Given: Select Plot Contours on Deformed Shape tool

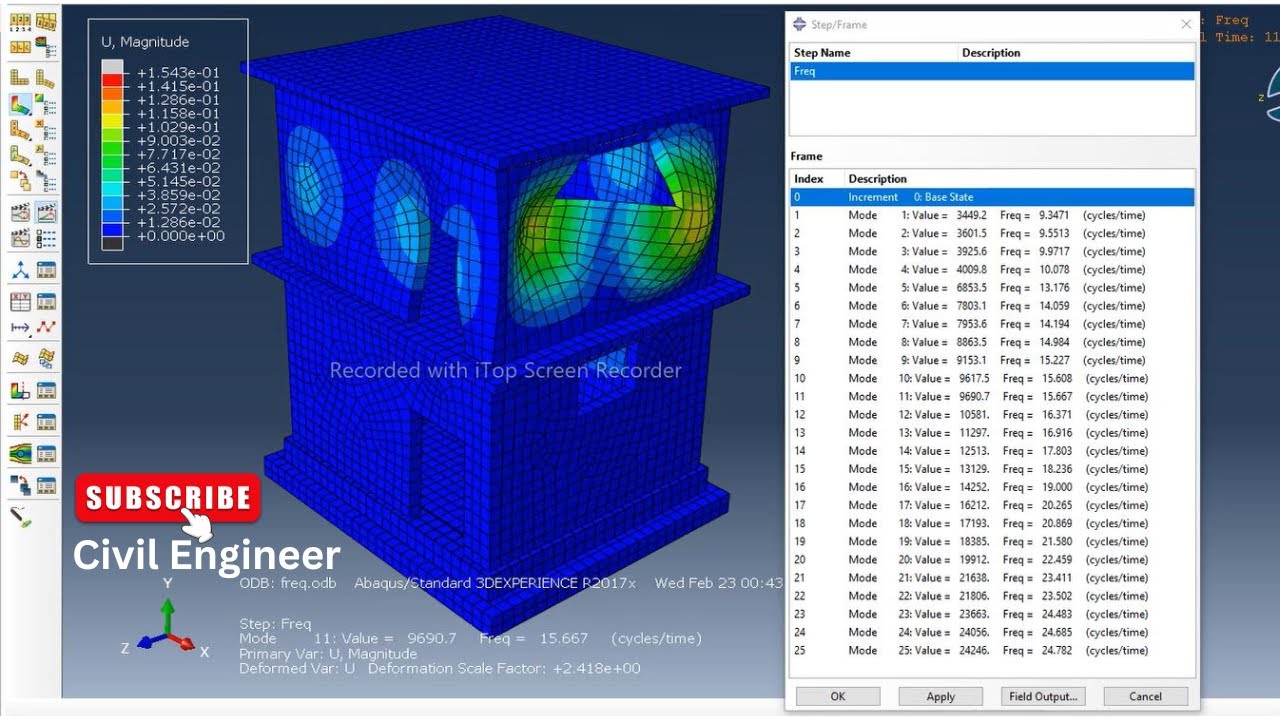Looking at the screenshot, I should pyautogui.click(x=19, y=104).
